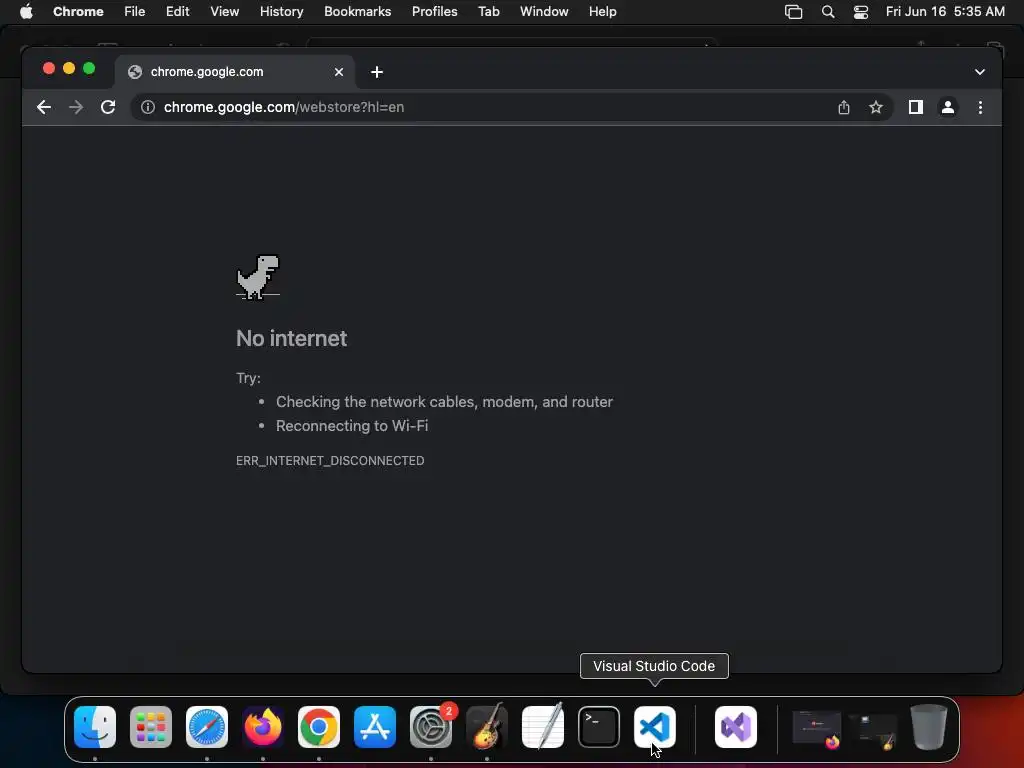This screenshot has height=768, width=1024.
Task: Toggle the Chrome side panel icon
Action: point(916,107)
